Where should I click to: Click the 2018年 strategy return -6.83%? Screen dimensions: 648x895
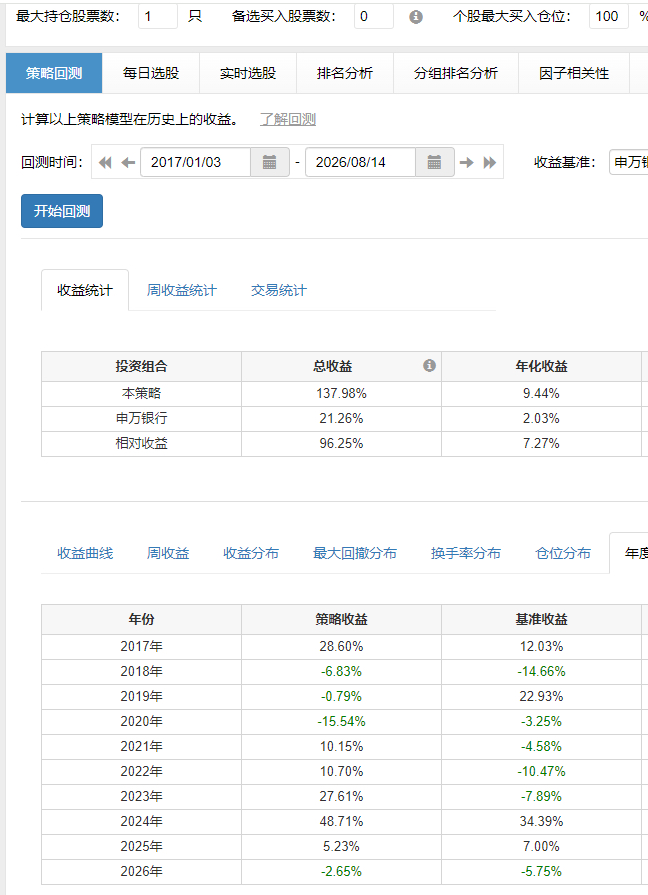pyautogui.click(x=341, y=671)
